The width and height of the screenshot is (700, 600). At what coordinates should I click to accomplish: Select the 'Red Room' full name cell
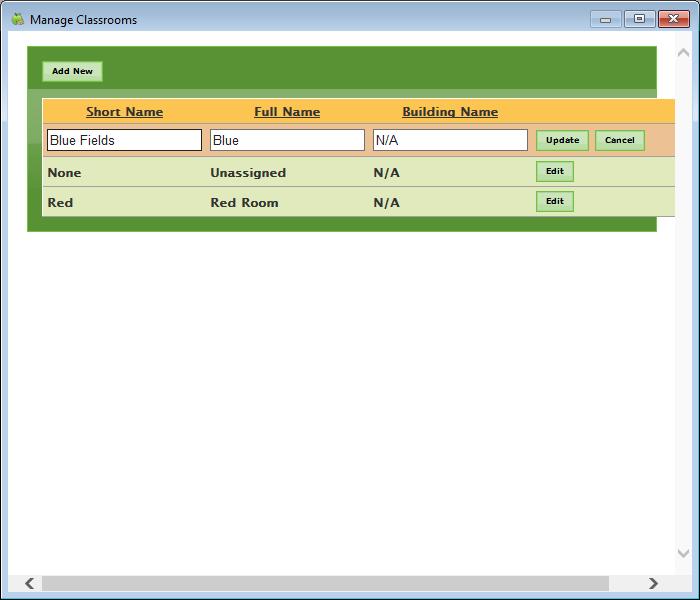(x=244, y=203)
